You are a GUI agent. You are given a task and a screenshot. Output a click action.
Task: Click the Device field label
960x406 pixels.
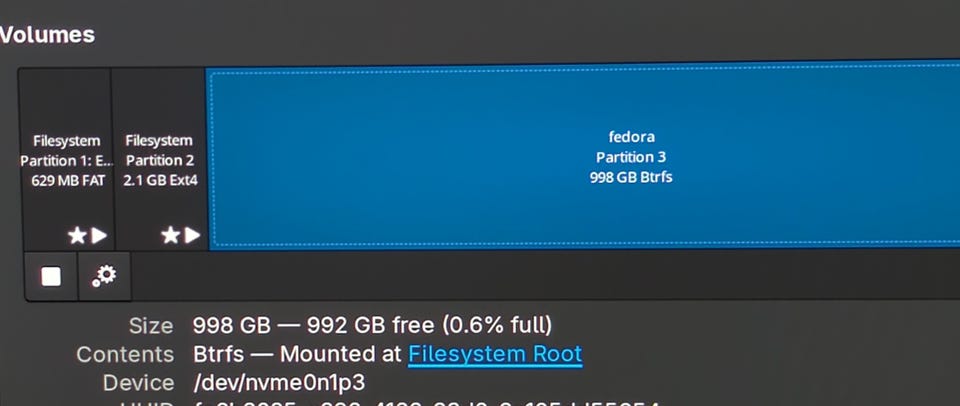(x=138, y=383)
